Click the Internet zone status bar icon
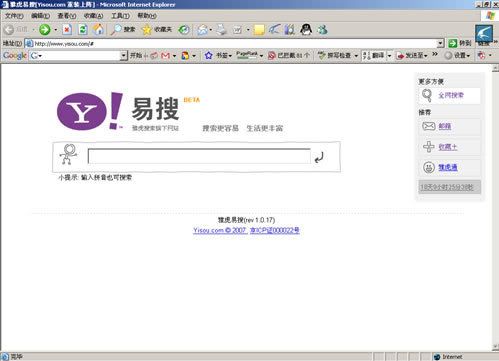The image size is (499, 361). click(437, 357)
